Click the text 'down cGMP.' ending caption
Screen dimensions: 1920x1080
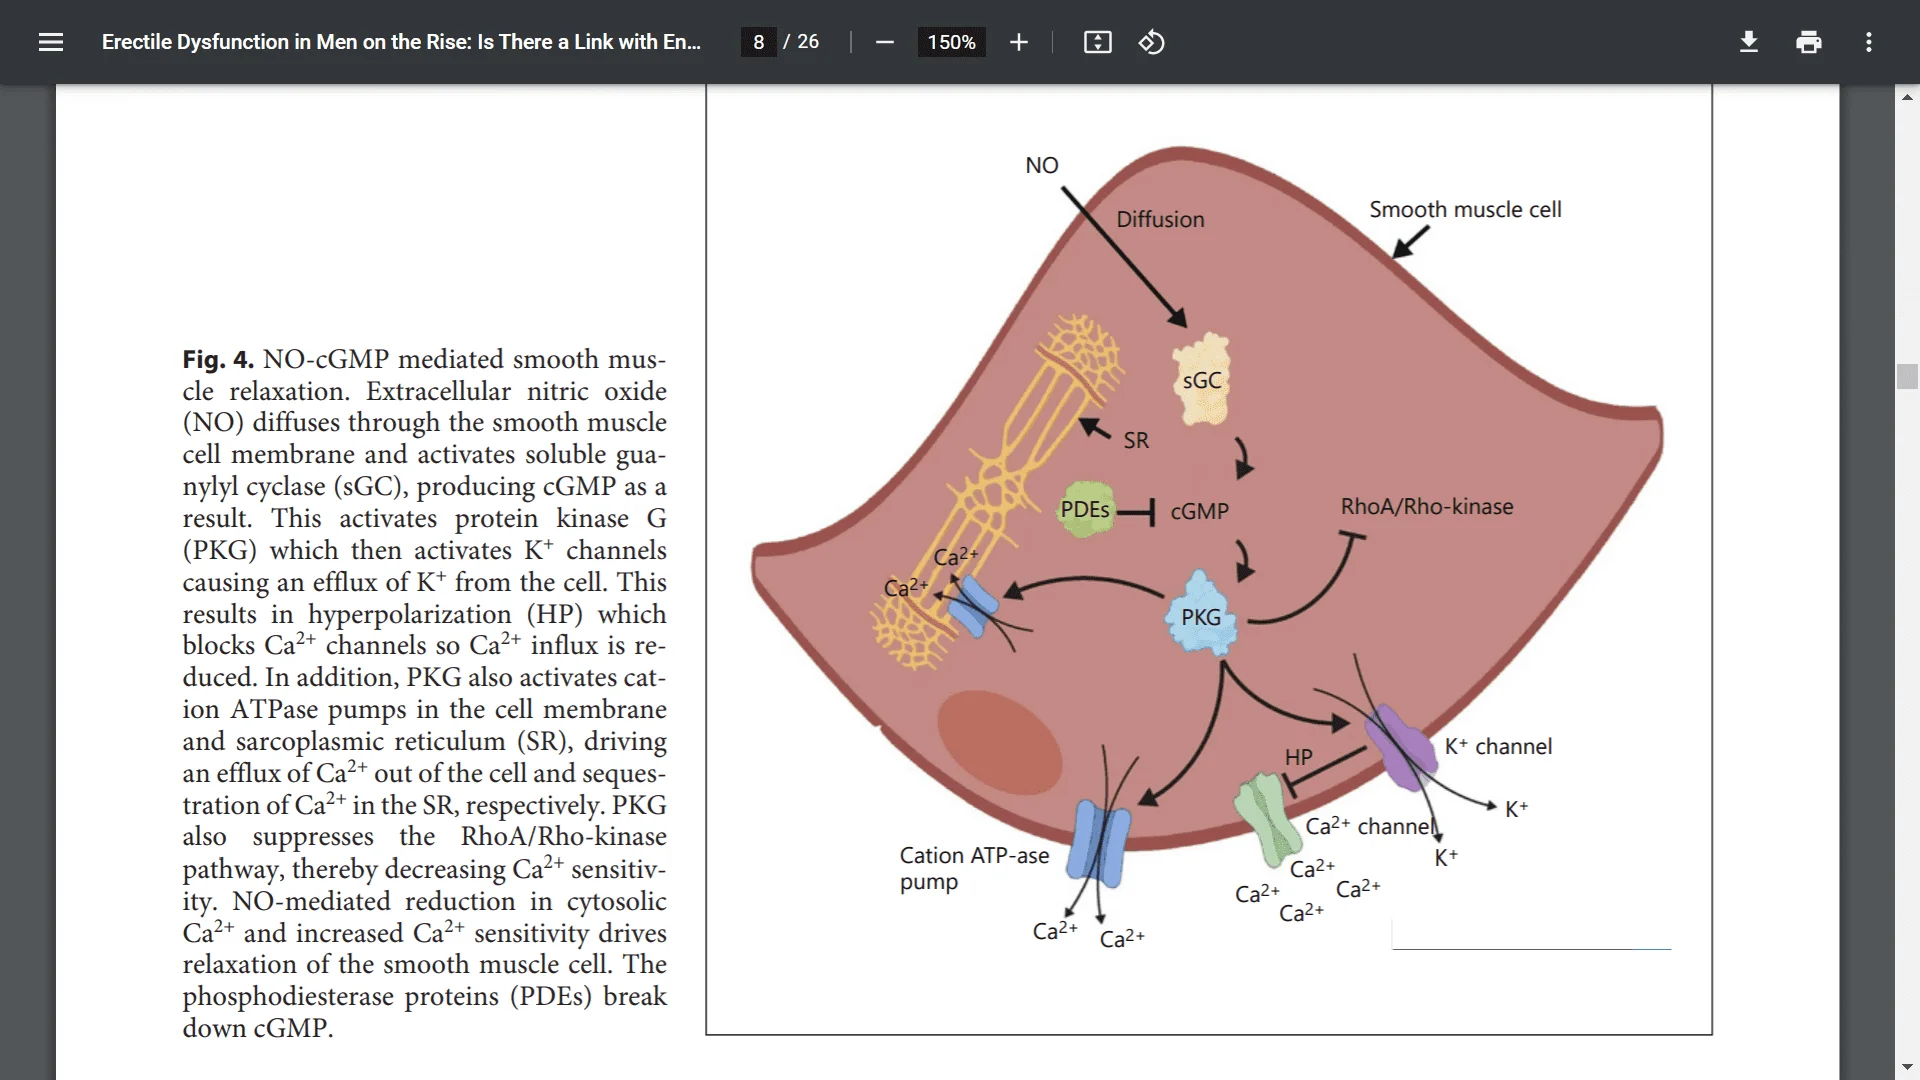(x=257, y=1028)
